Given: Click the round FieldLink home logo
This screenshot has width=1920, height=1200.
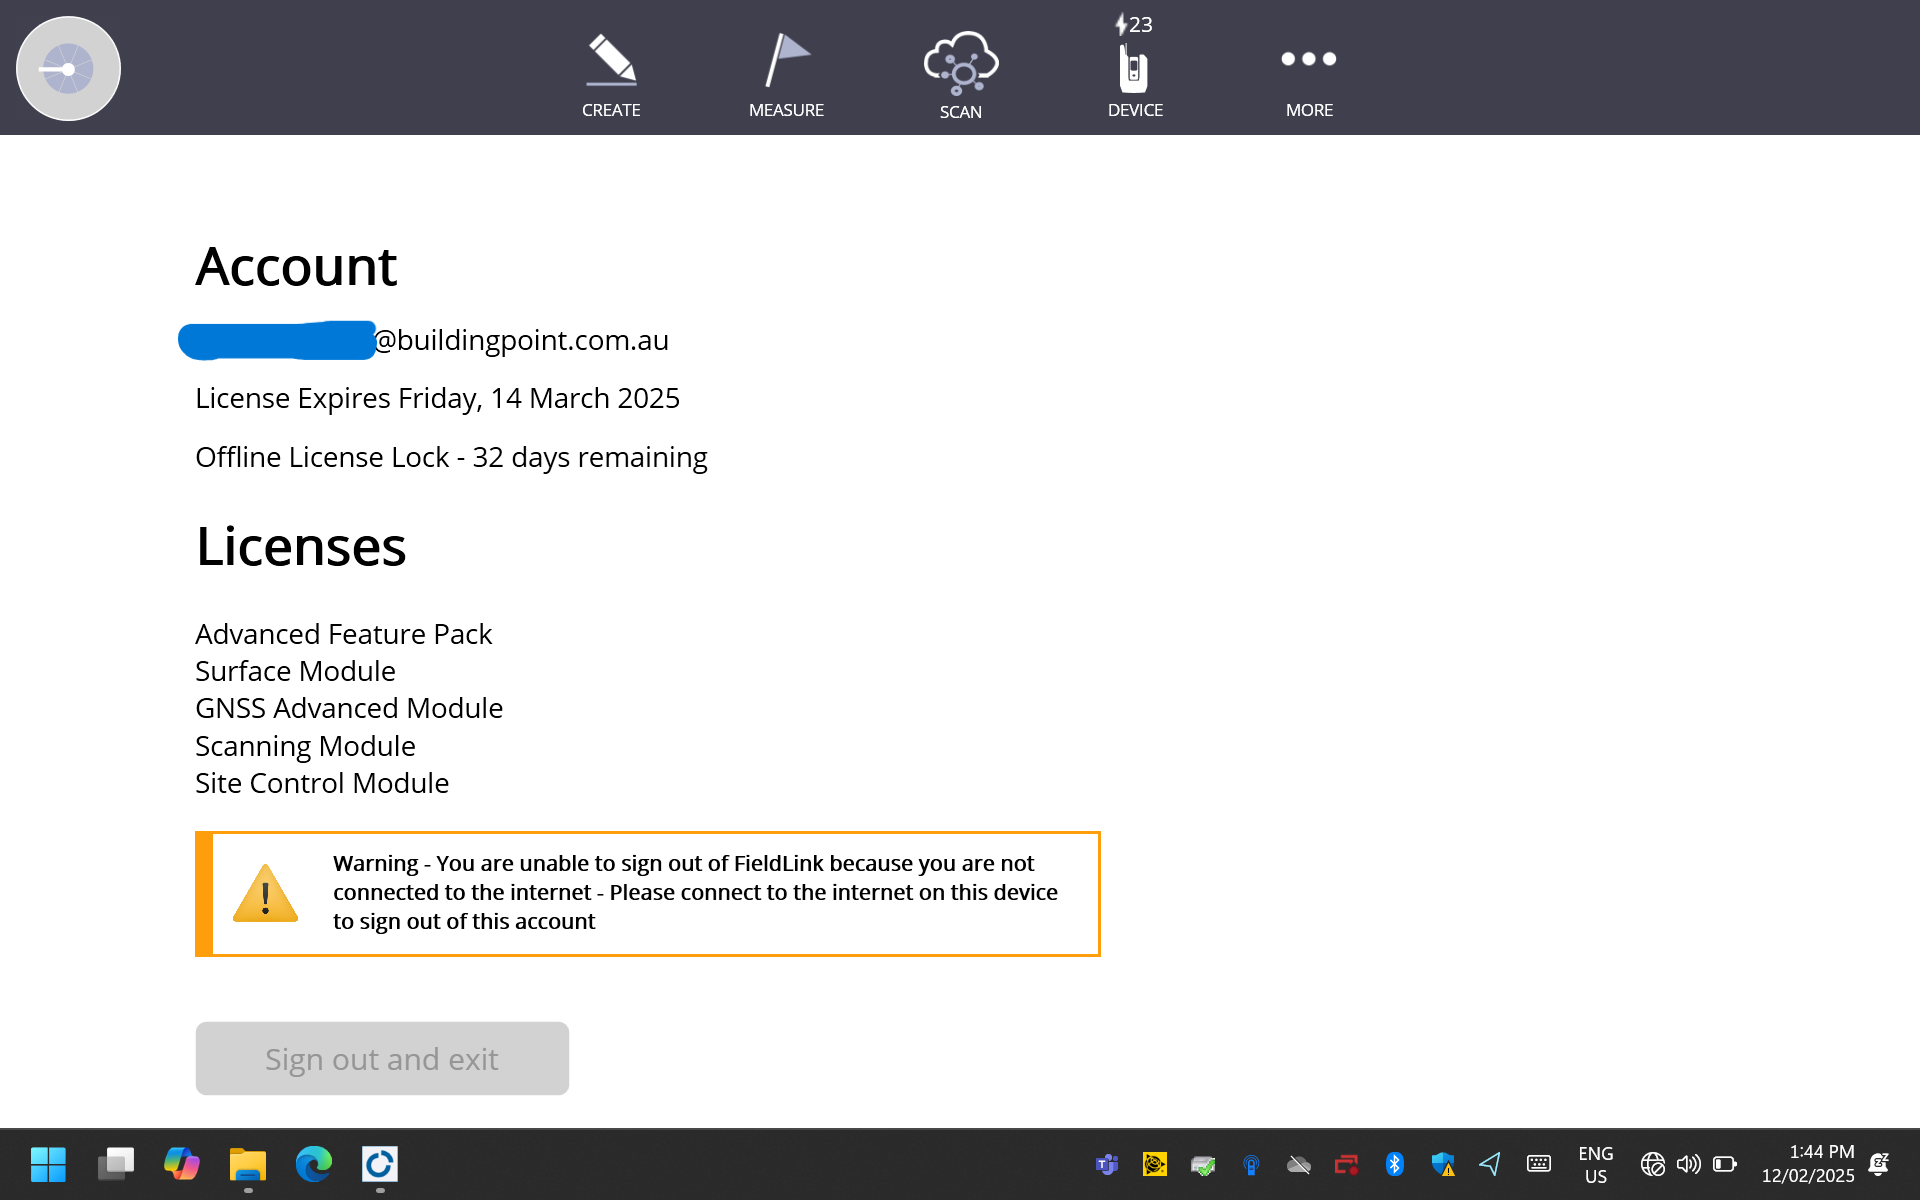Looking at the screenshot, I should (68, 69).
